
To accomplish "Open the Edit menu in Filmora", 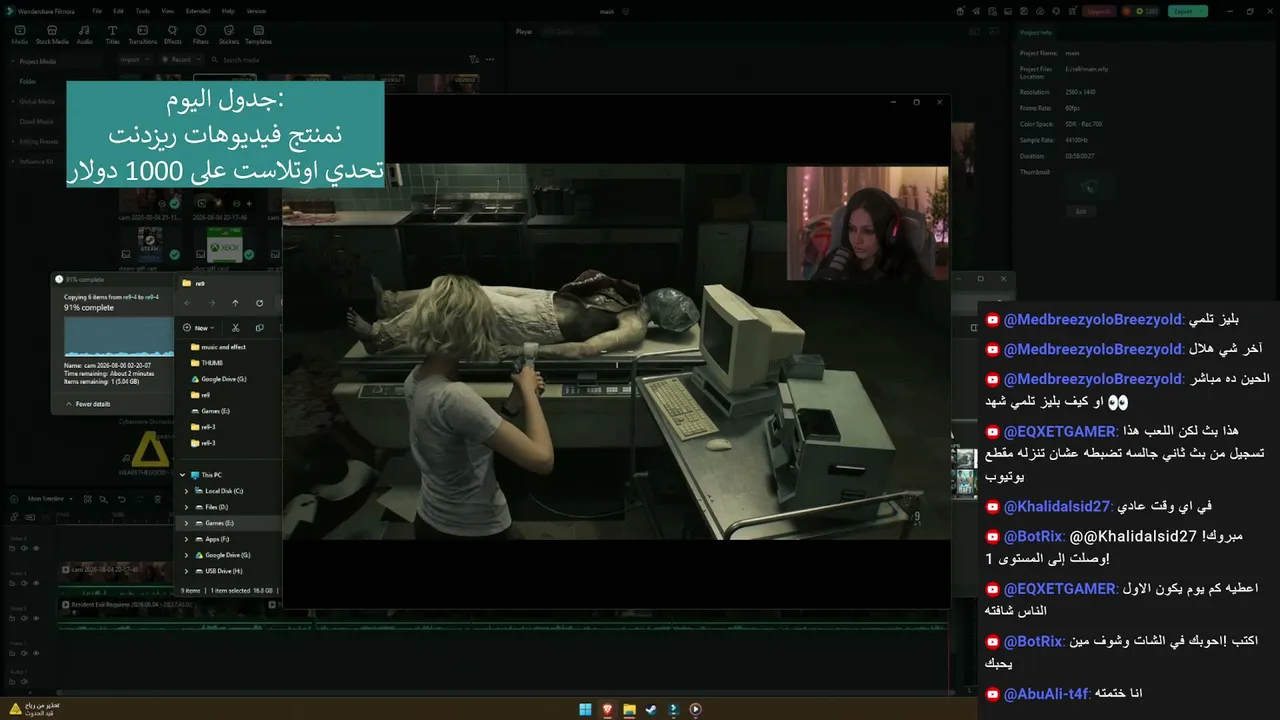I will tap(119, 11).
